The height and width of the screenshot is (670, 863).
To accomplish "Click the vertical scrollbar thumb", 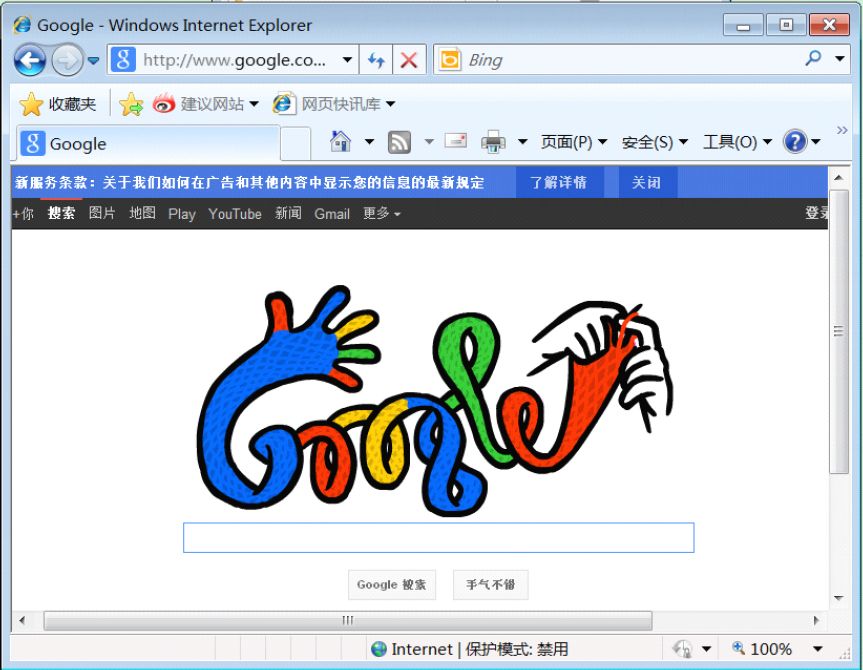I will (839, 331).
